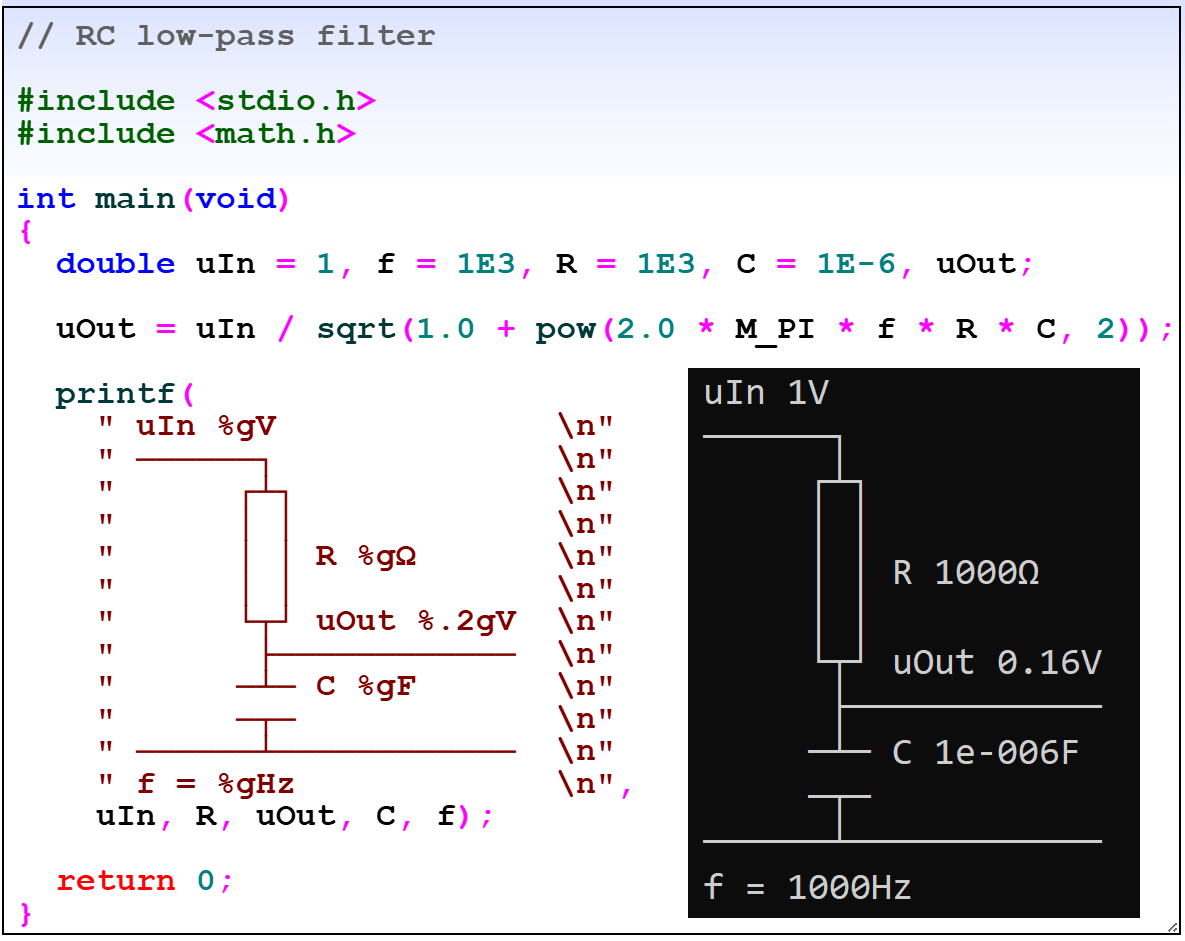The height and width of the screenshot is (941, 1185).
Task: Click the 'sqrt' function call
Action: coord(356,330)
